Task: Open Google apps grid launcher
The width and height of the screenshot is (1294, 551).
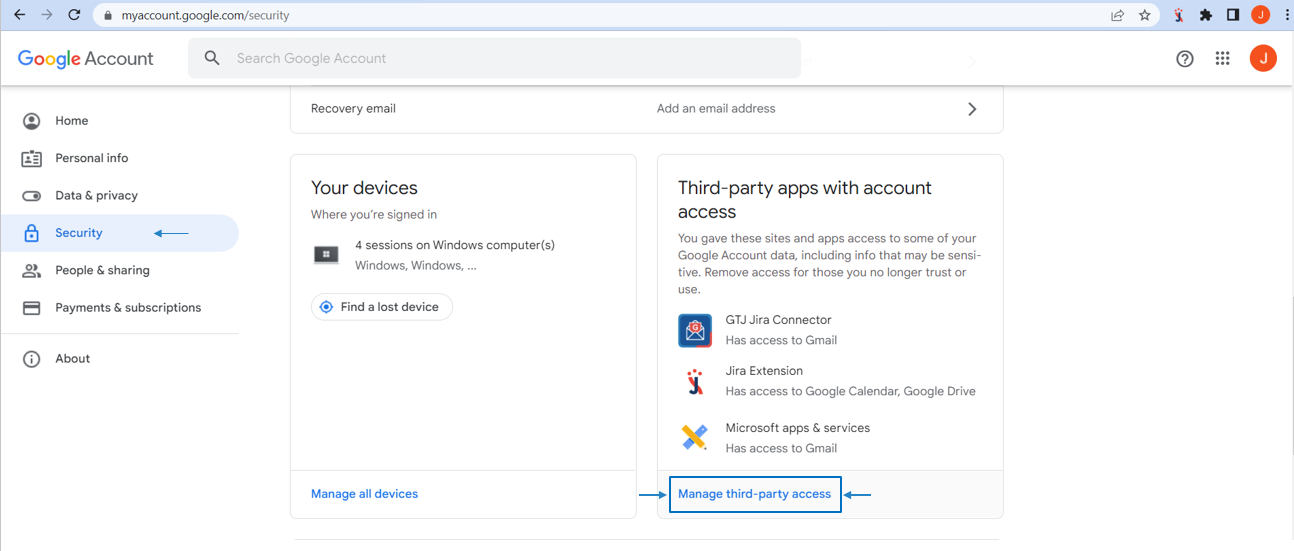Action: coord(1222,59)
